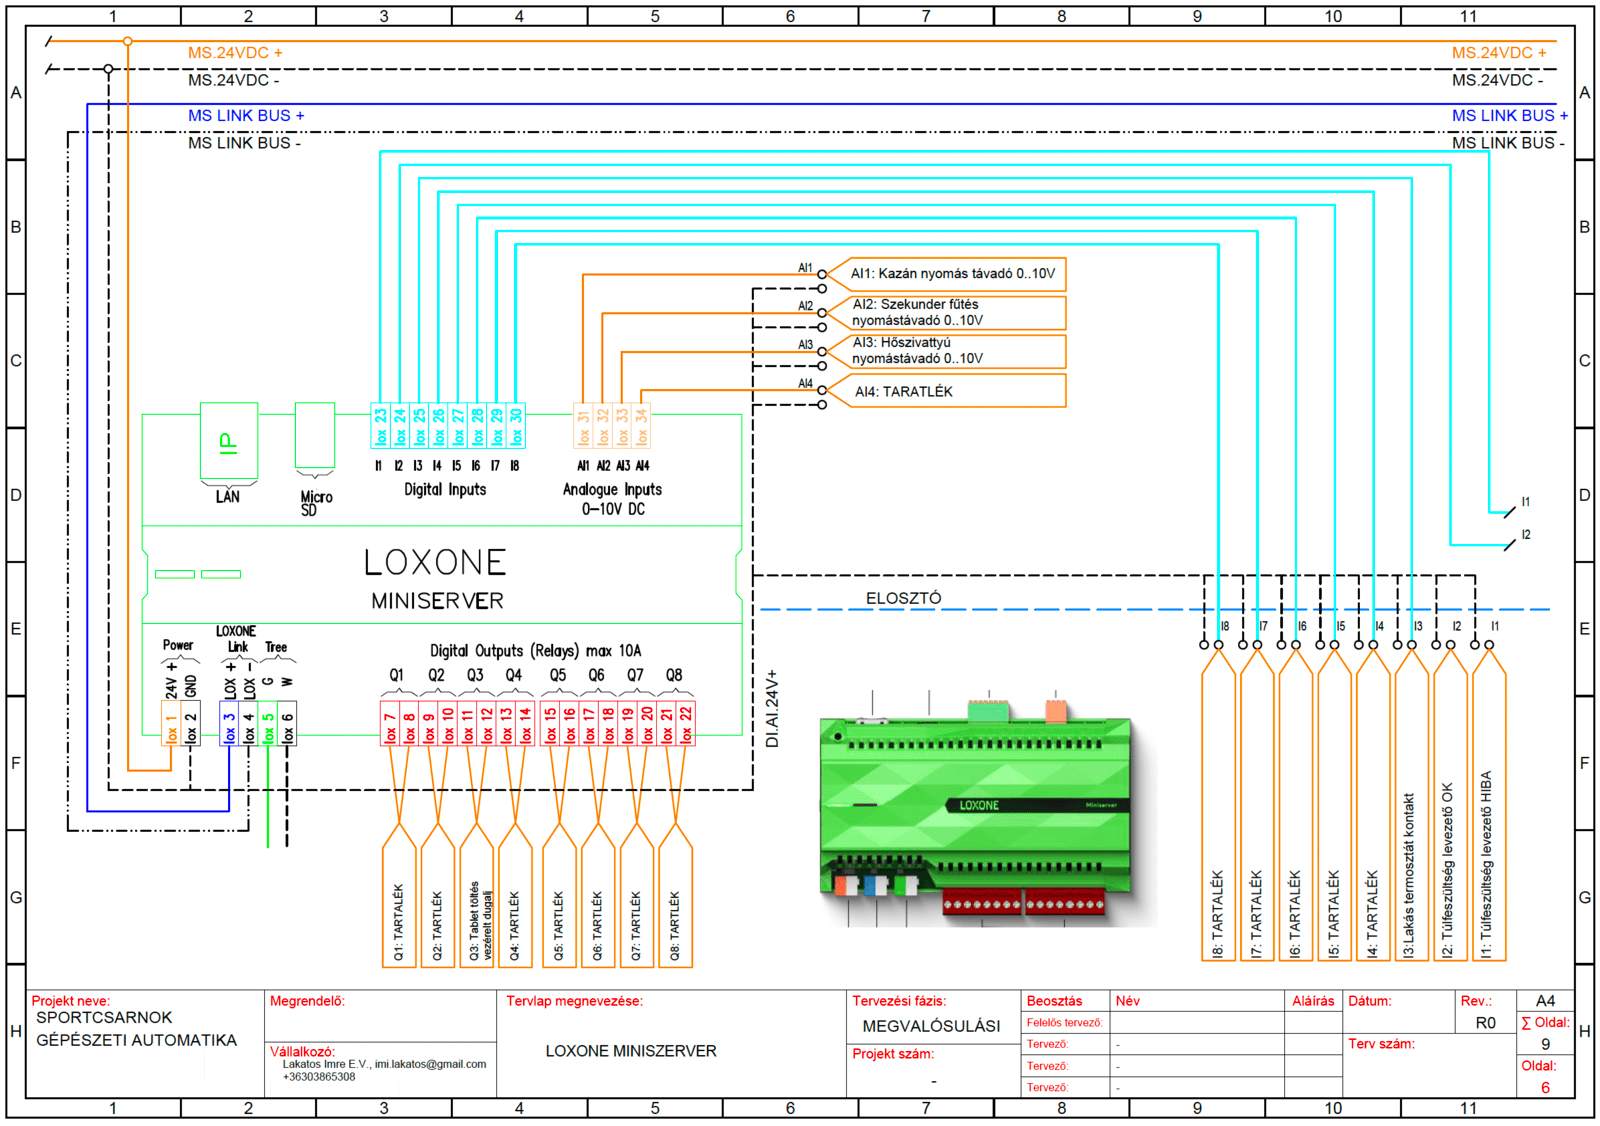Select terminal lox 23 of digital input I1
The image size is (1600, 1126).
(380, 426)
